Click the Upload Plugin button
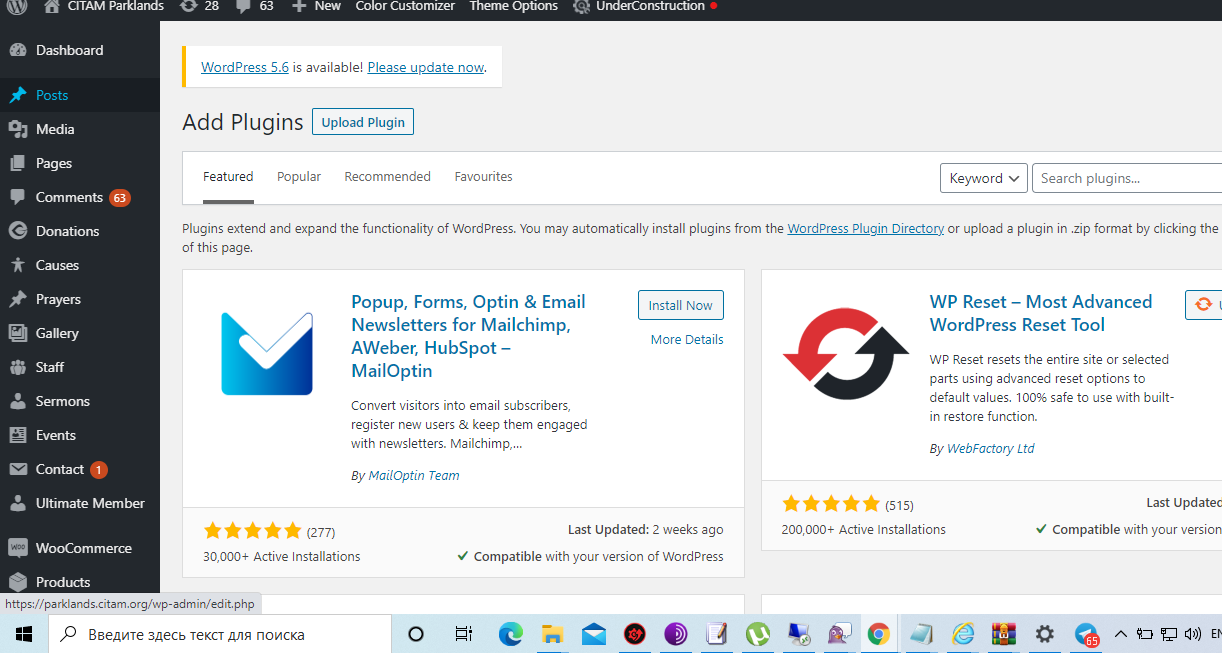1222x653 pixels. (x=363, y=122)
